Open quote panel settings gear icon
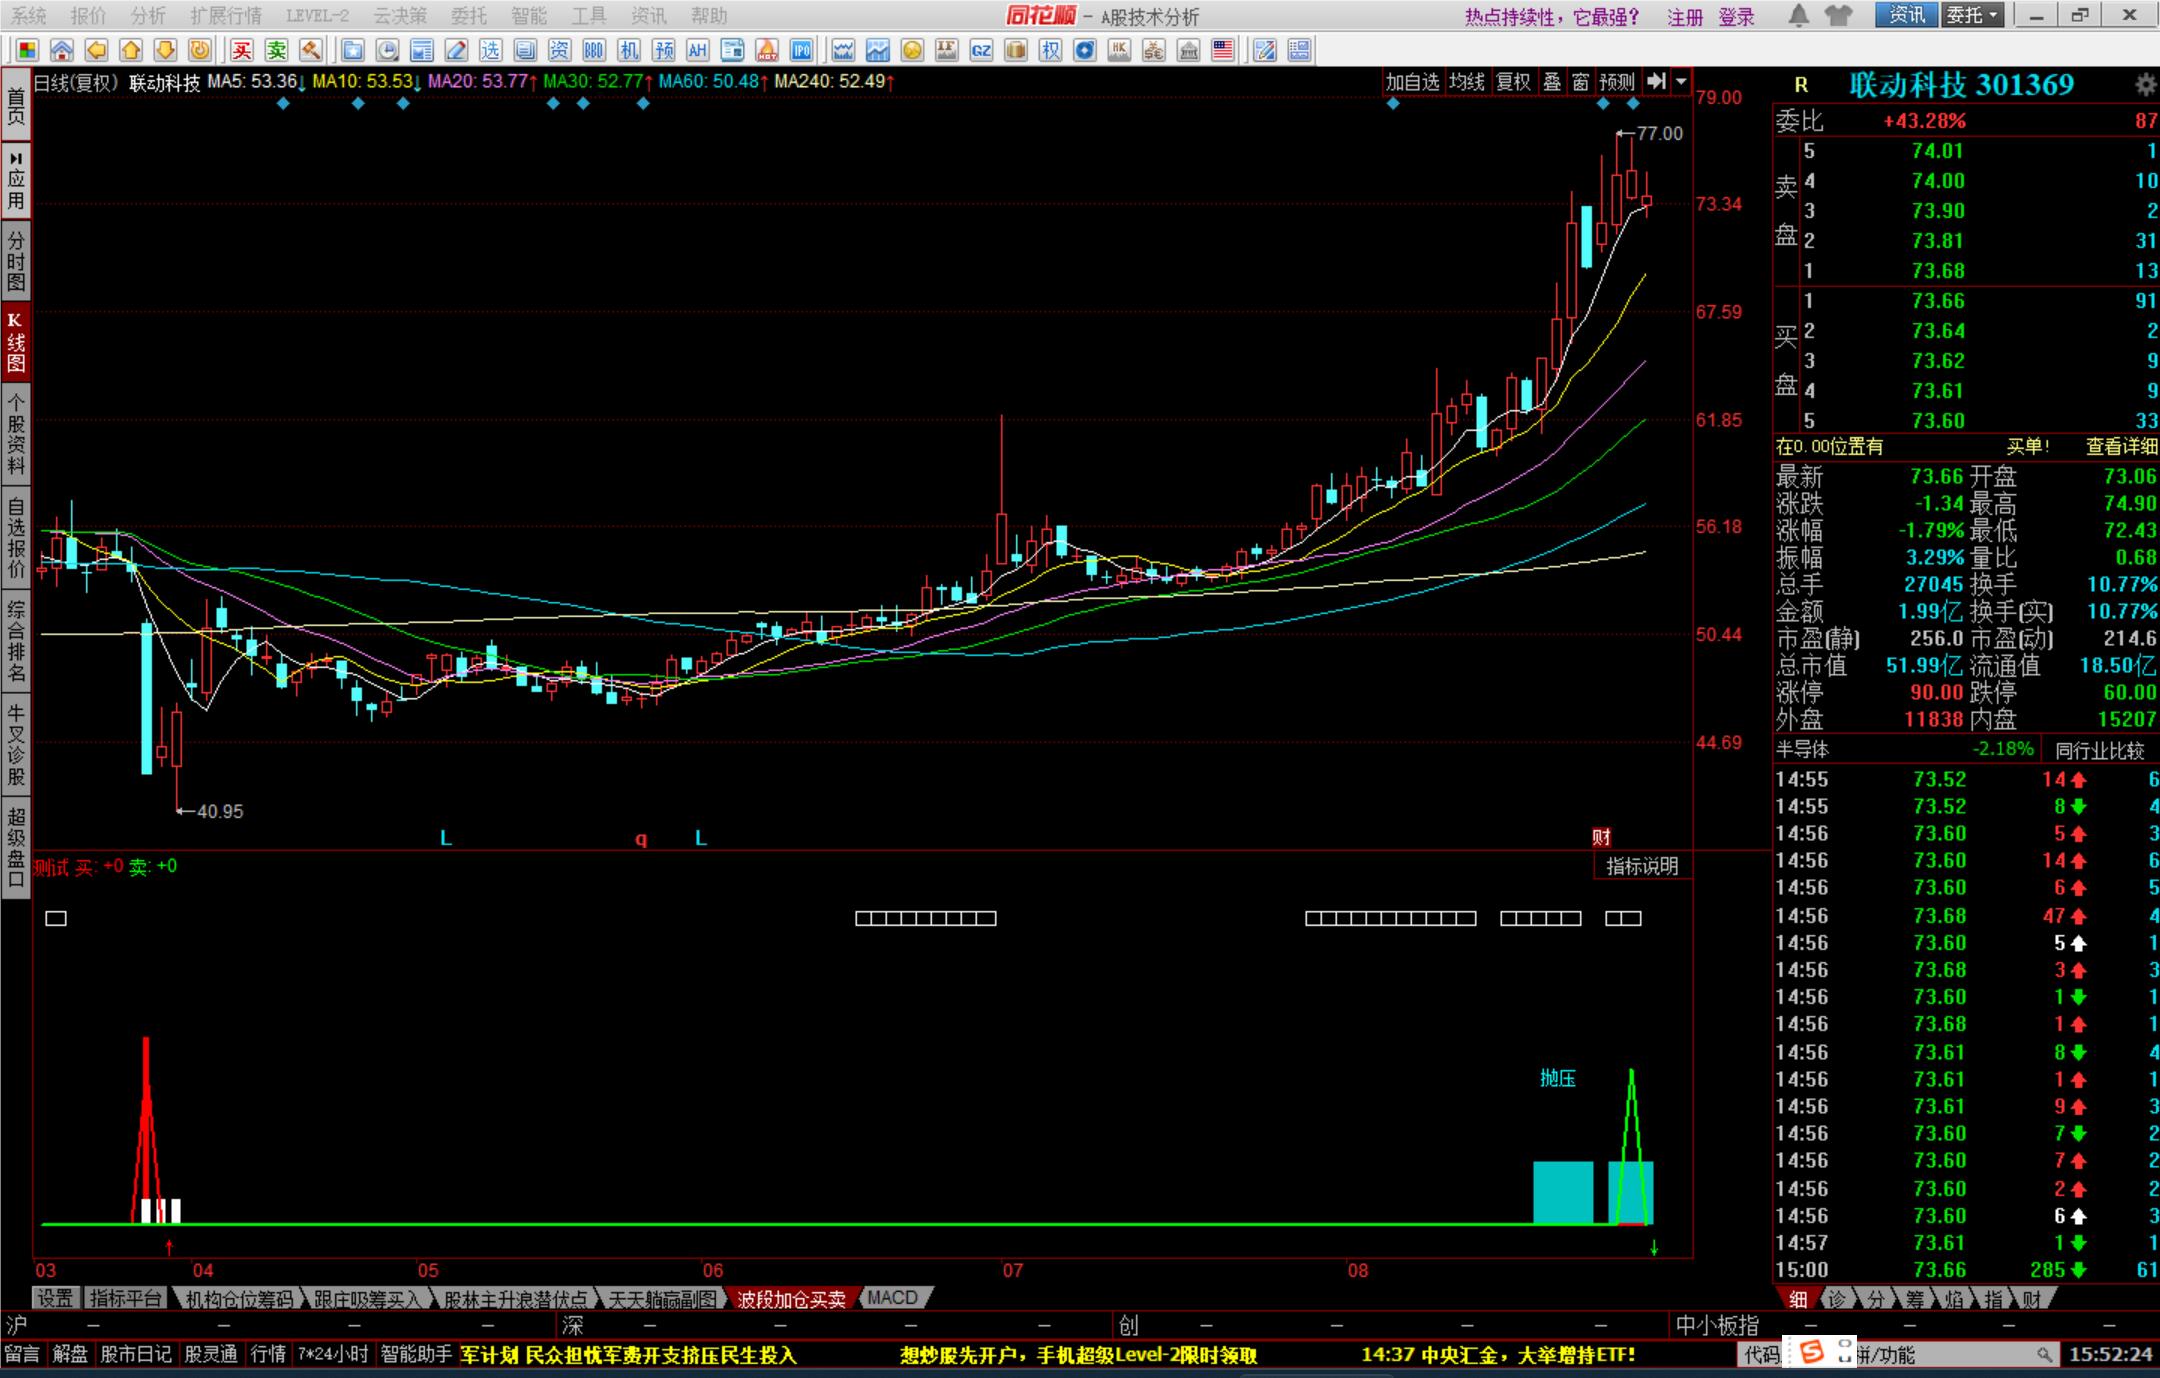 click(x=2145, y=85)
